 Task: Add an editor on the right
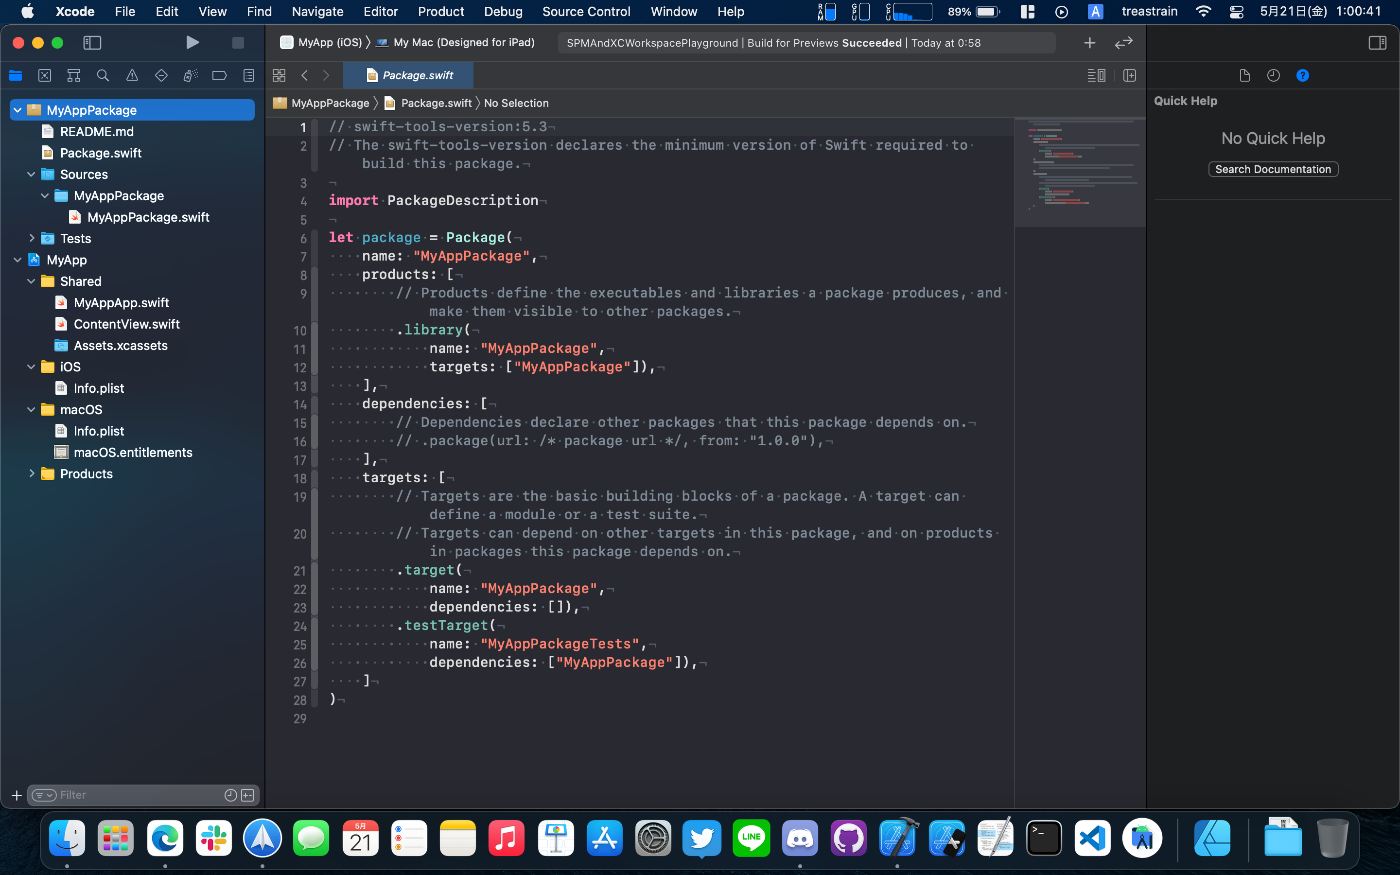1130,75
